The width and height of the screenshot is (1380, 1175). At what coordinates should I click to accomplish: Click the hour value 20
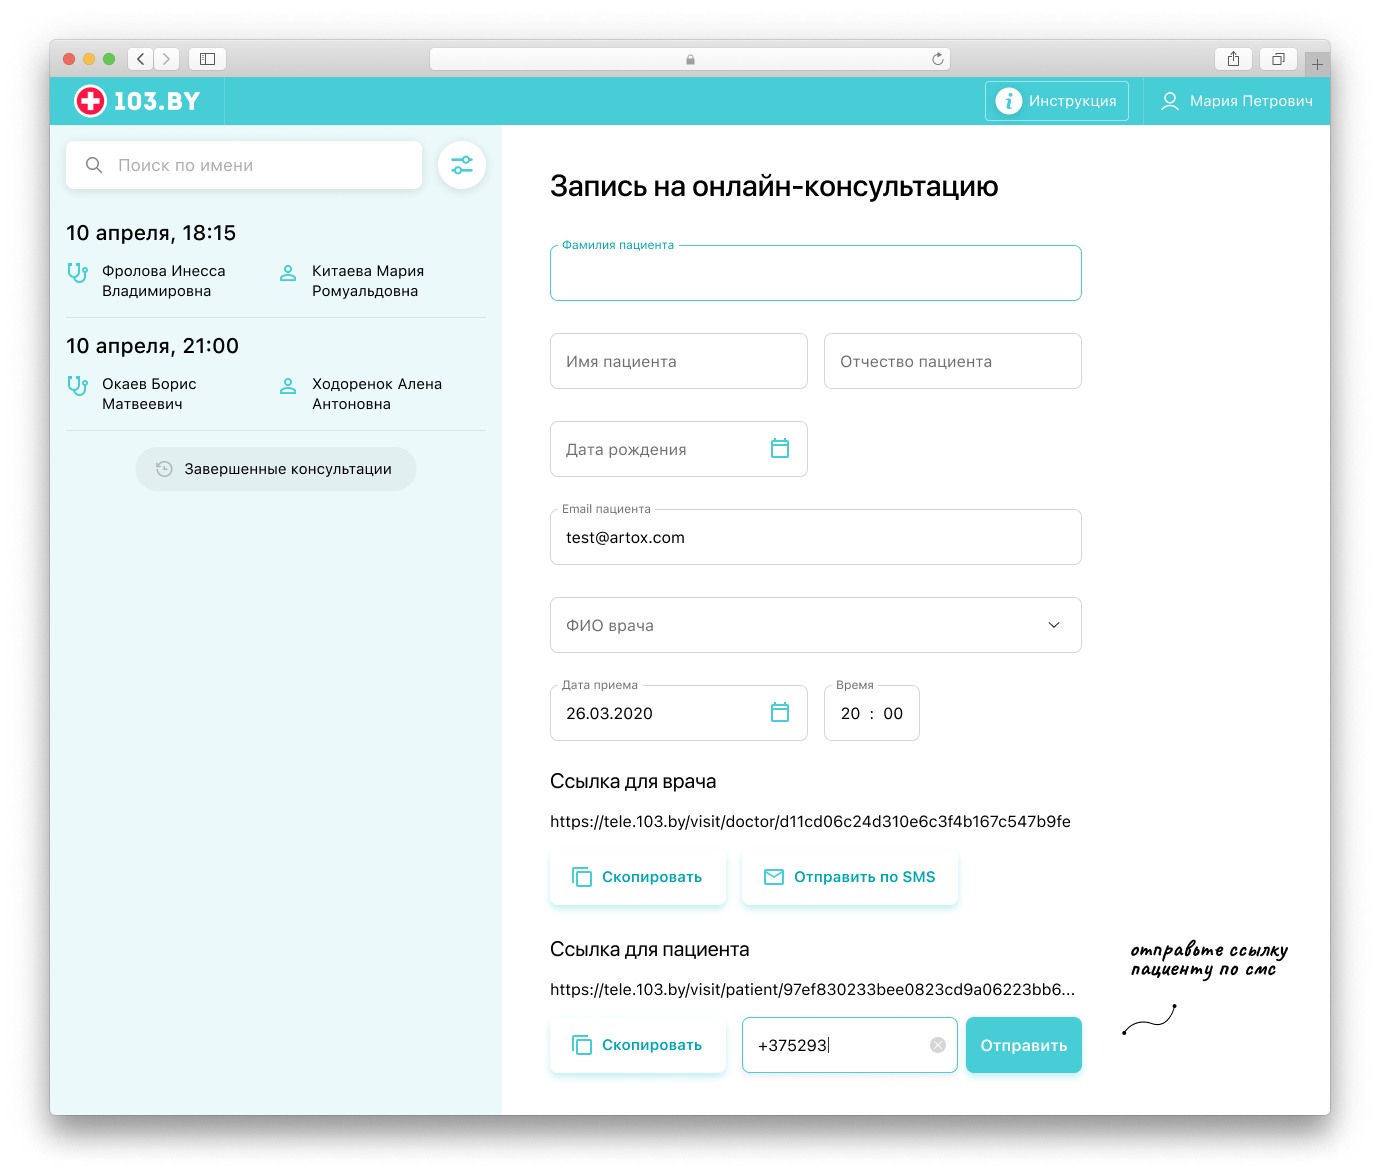click(x=850, y=713)
